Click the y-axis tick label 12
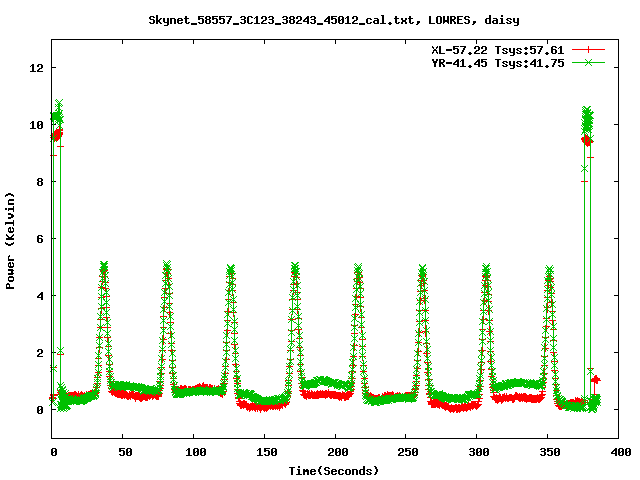 click(36, 68)
